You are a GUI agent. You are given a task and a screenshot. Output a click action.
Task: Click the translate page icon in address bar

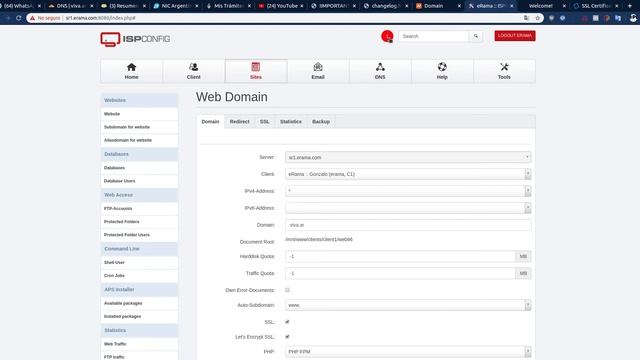click(527, 18)
